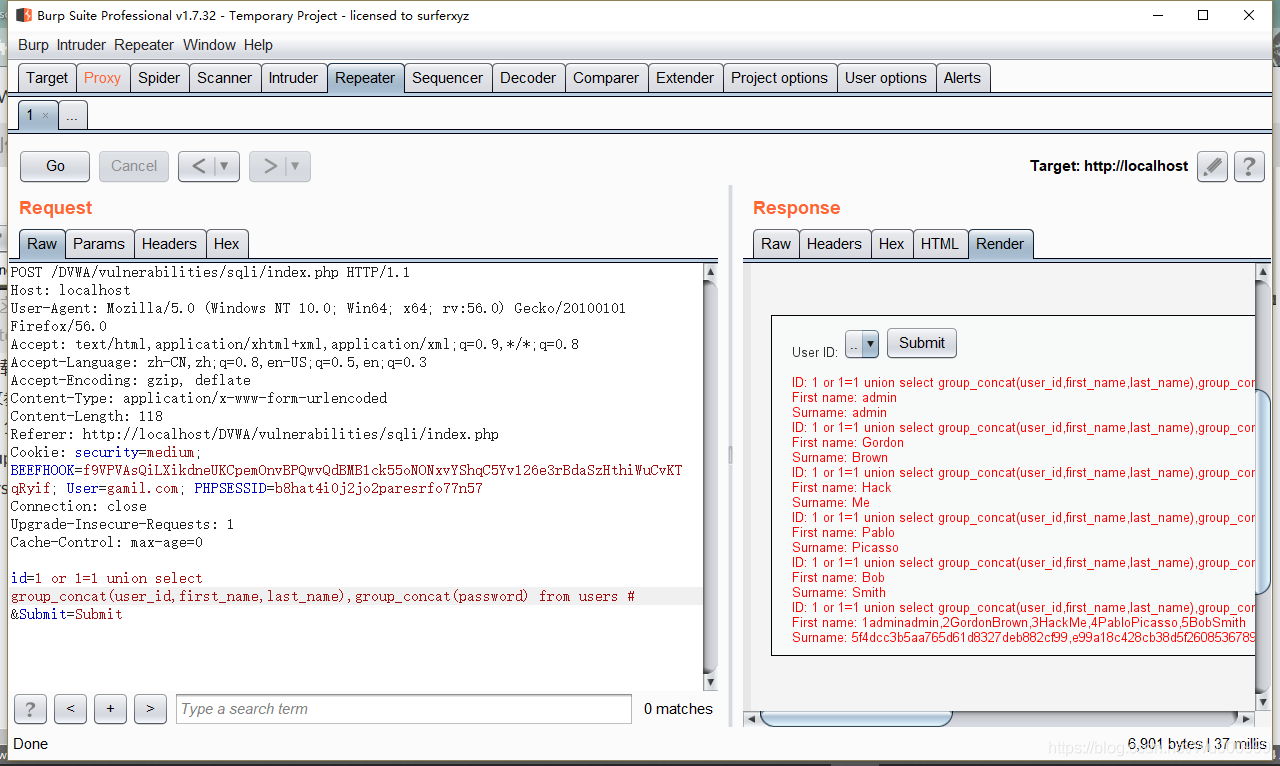Click the response horizontal scrollbar thumb

(856, 718)
